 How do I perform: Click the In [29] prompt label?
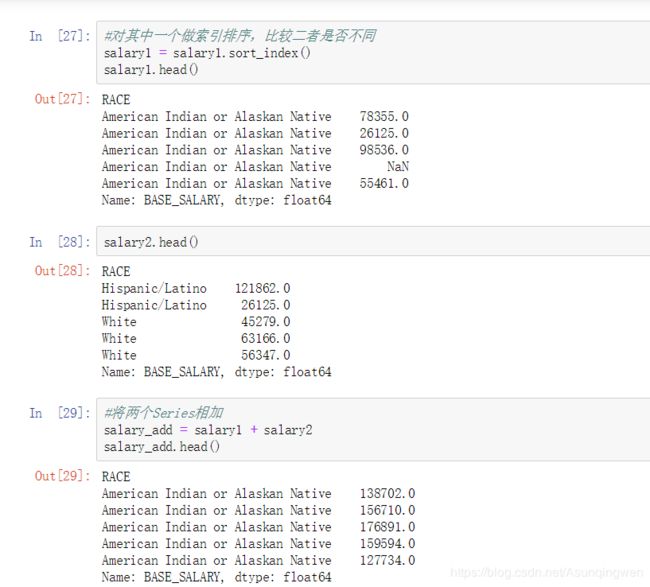click(60, 413)
